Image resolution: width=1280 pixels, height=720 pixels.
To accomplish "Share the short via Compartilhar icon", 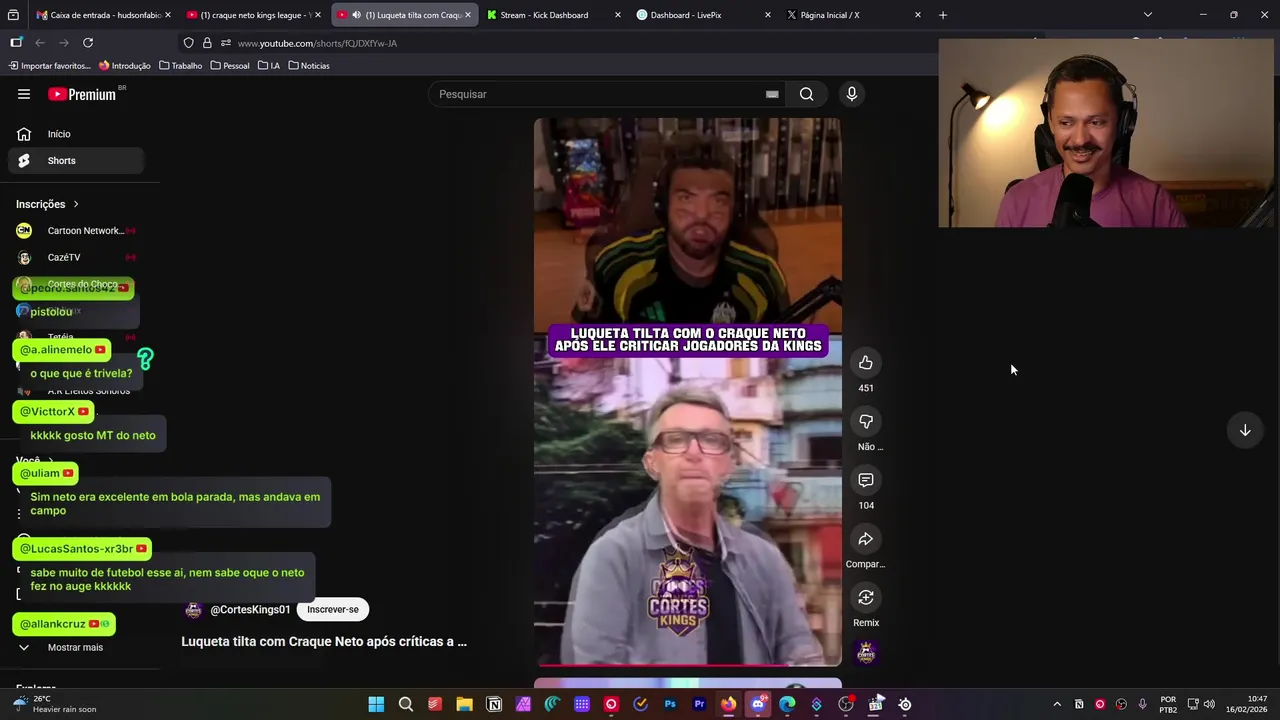I will tap(866, 540).
